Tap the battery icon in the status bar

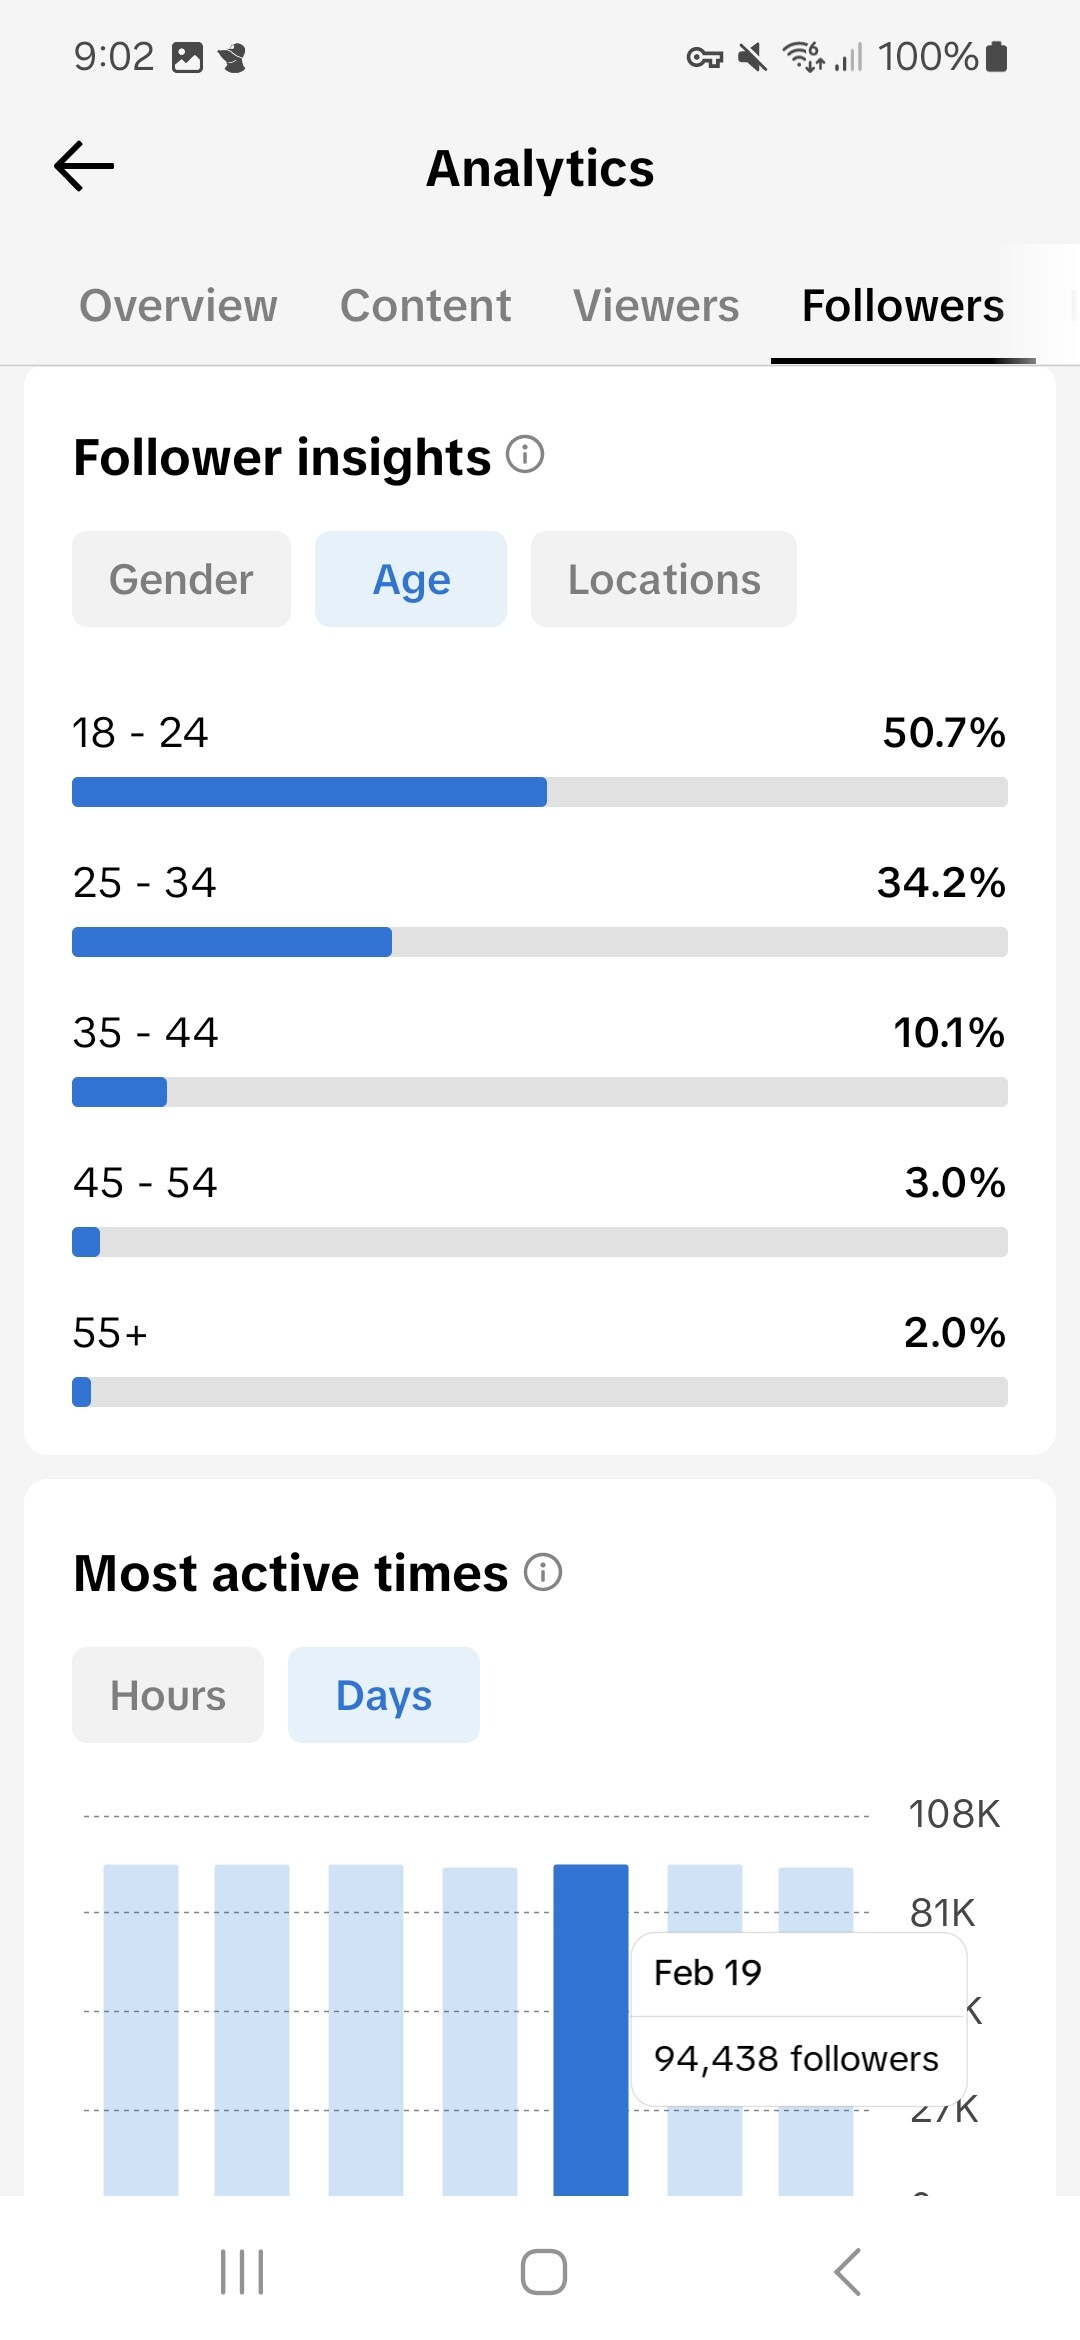(996, 56)
